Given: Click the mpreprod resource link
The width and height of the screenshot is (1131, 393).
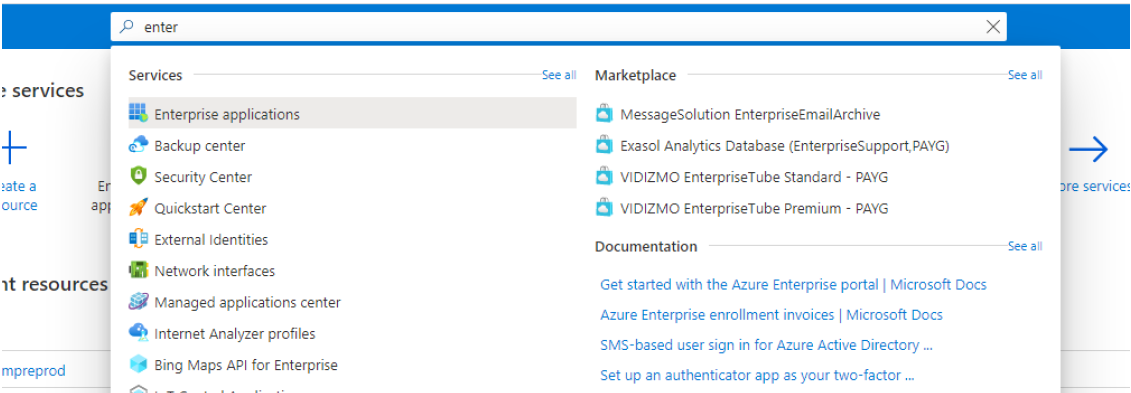Looking at the screenshot, I should tap(34, 371).
